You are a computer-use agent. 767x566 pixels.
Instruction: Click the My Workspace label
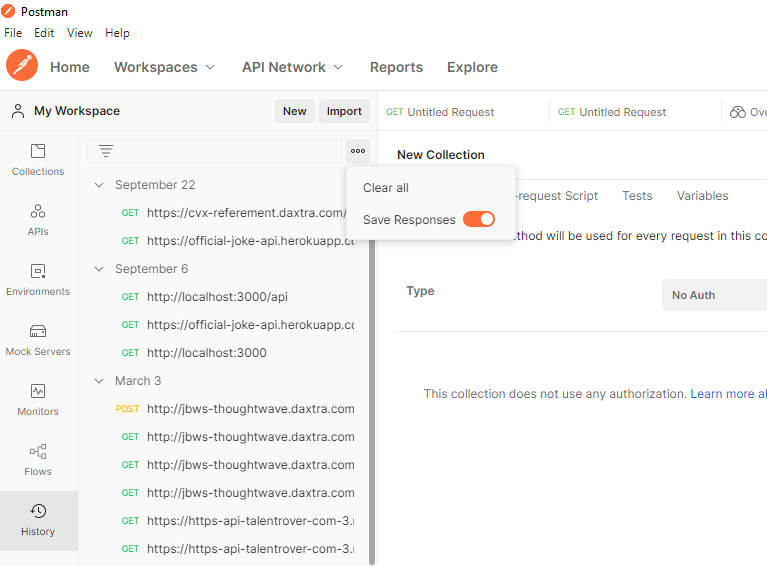(77, 111)
